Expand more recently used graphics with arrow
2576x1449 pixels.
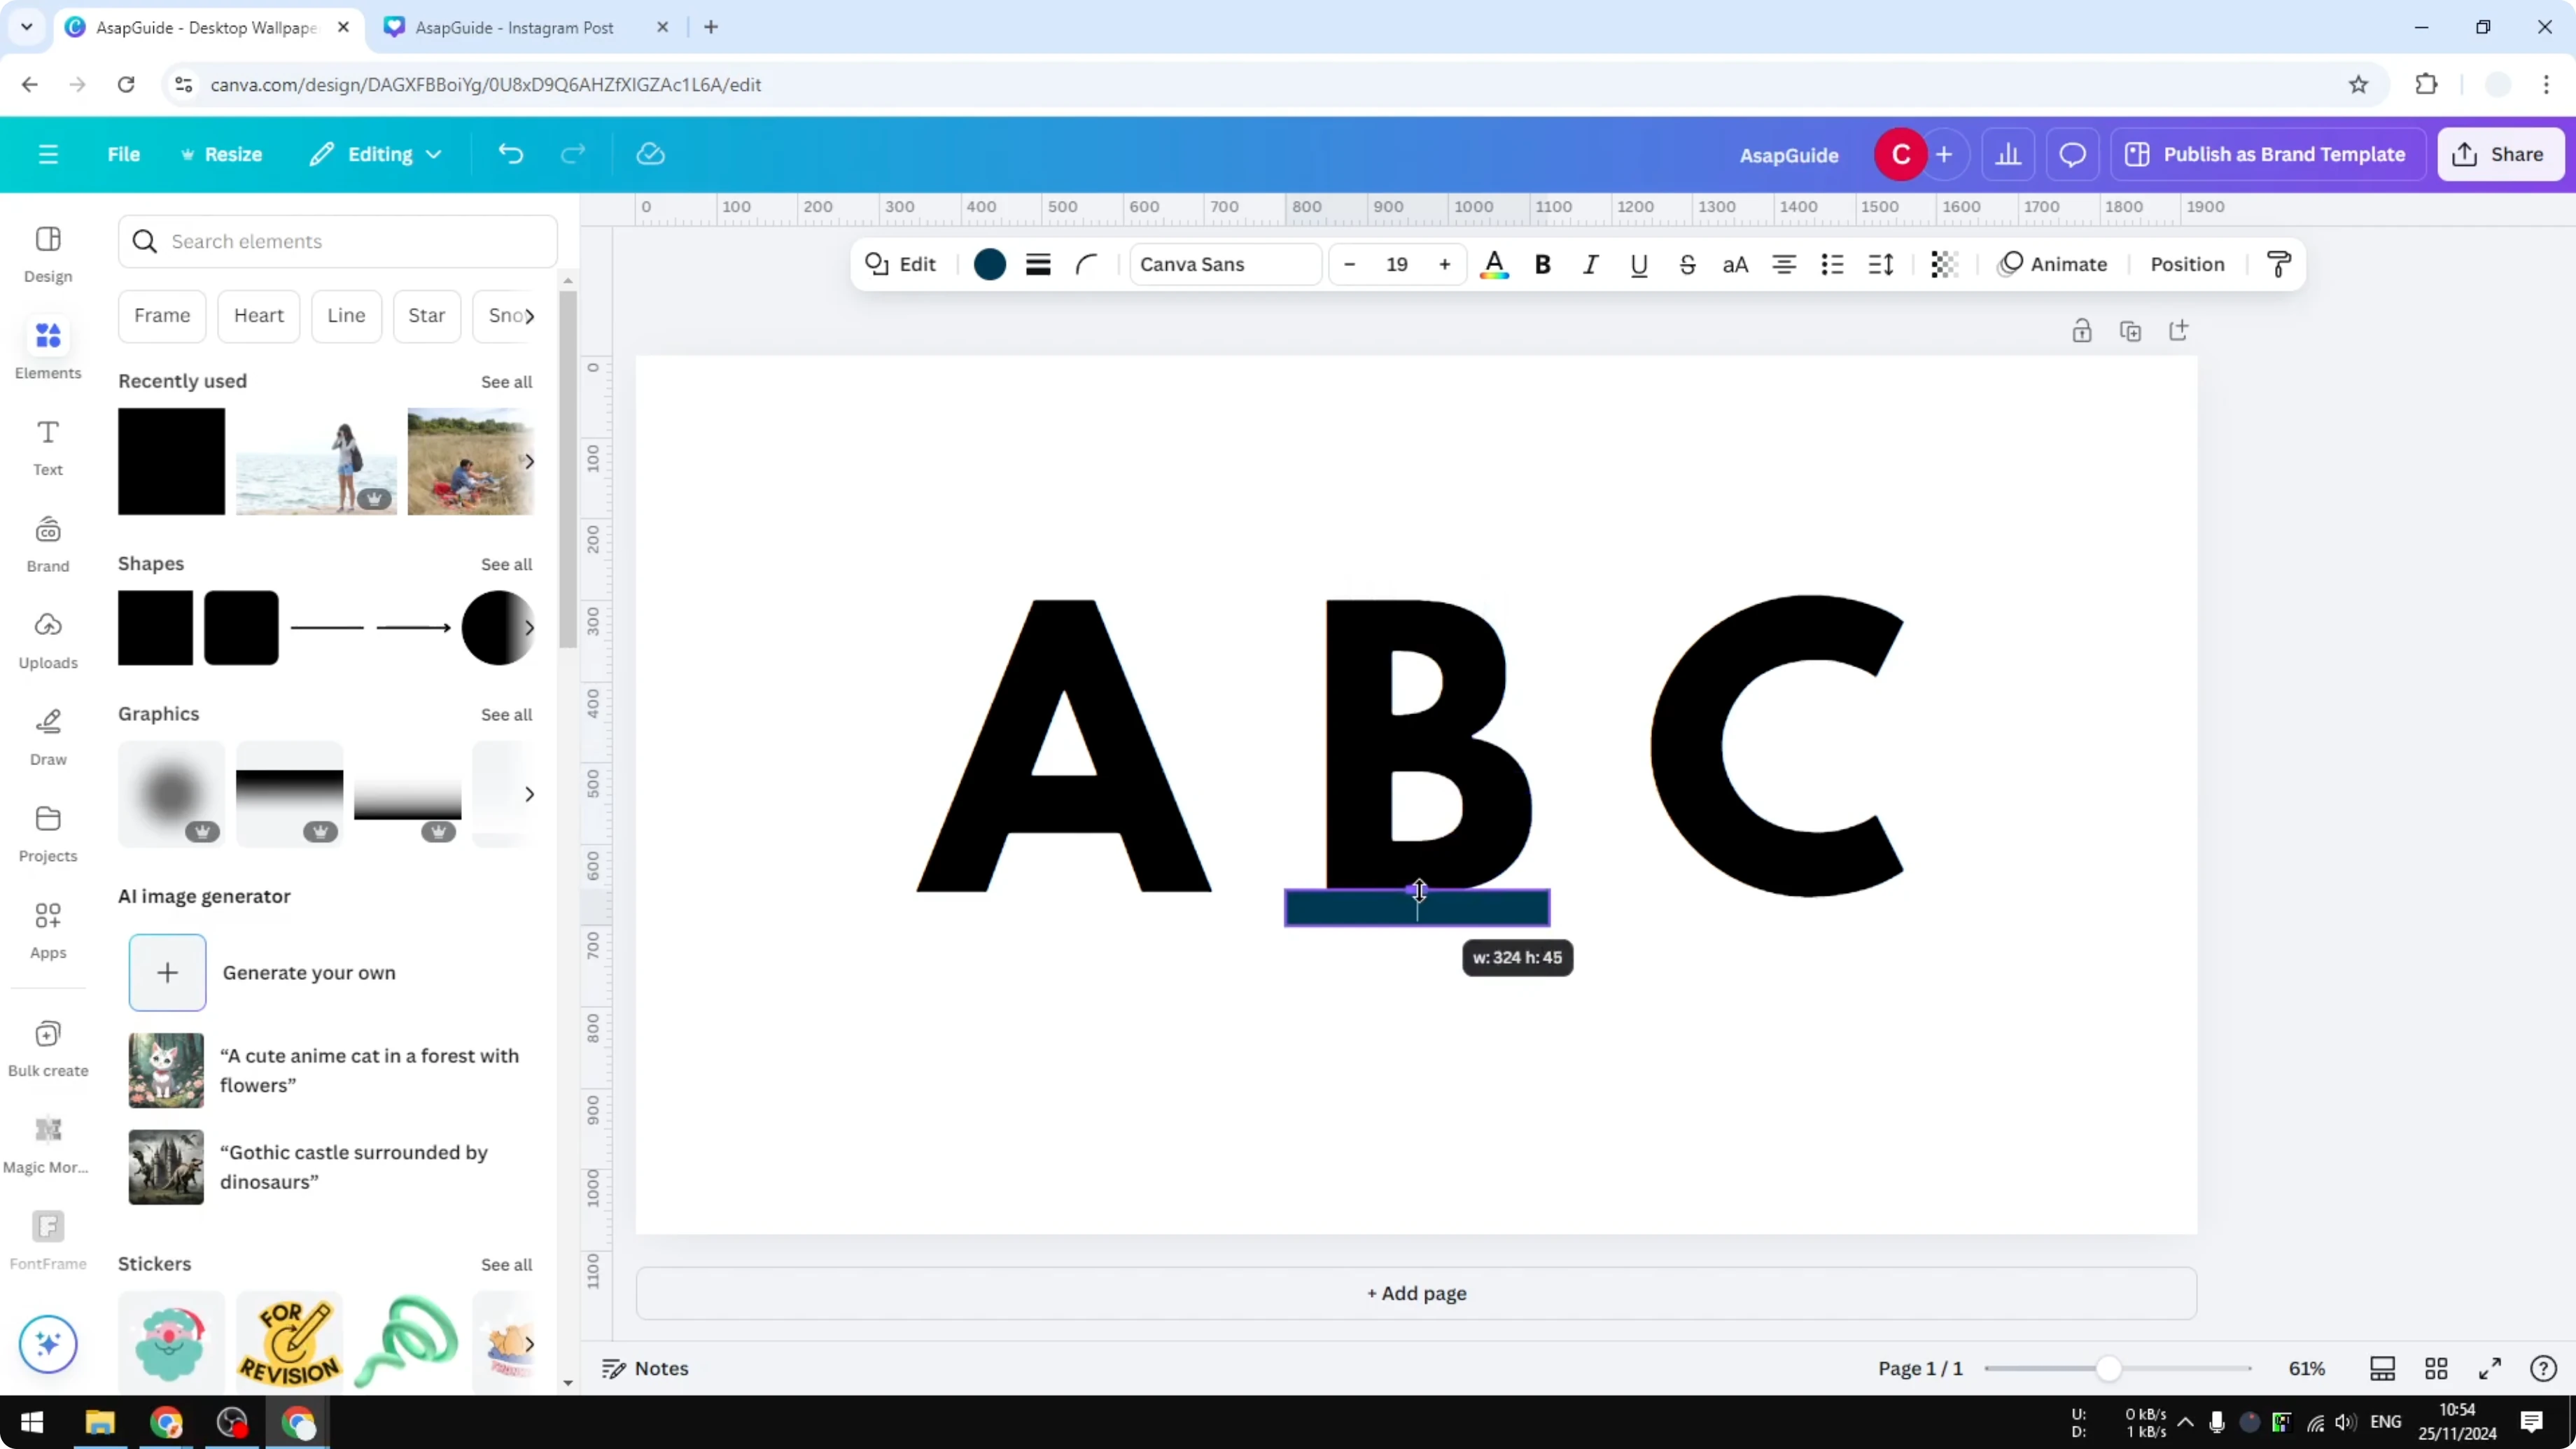point(530,793)
